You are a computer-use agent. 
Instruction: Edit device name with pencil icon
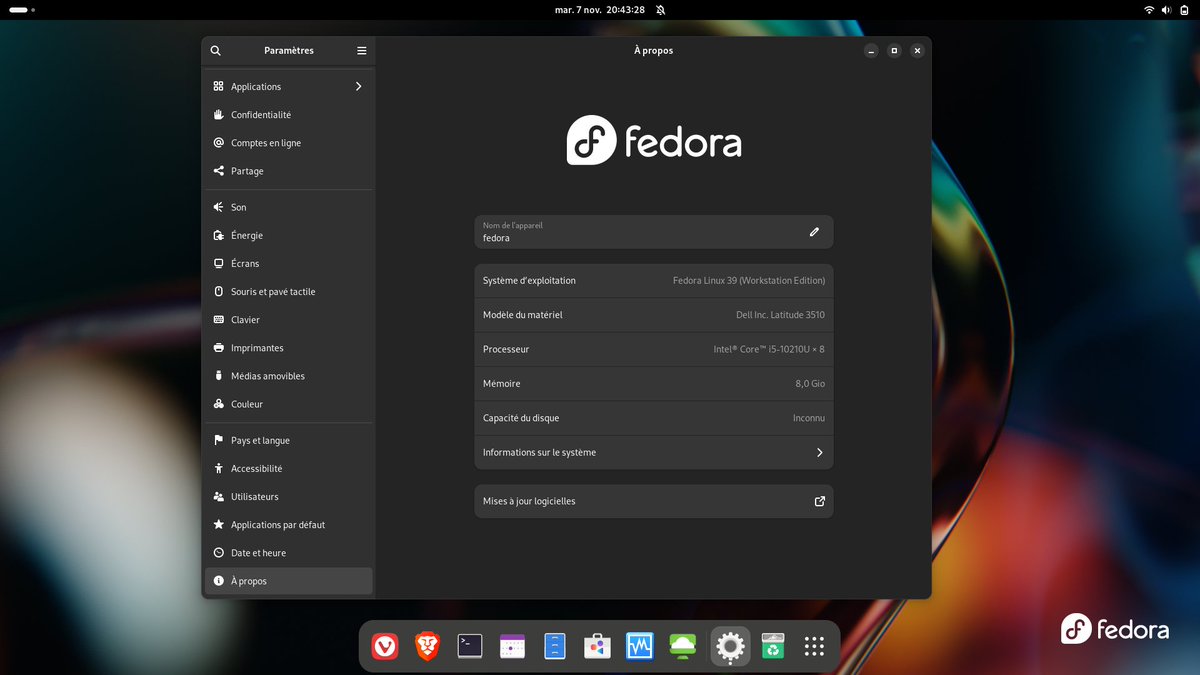(814, 232)
